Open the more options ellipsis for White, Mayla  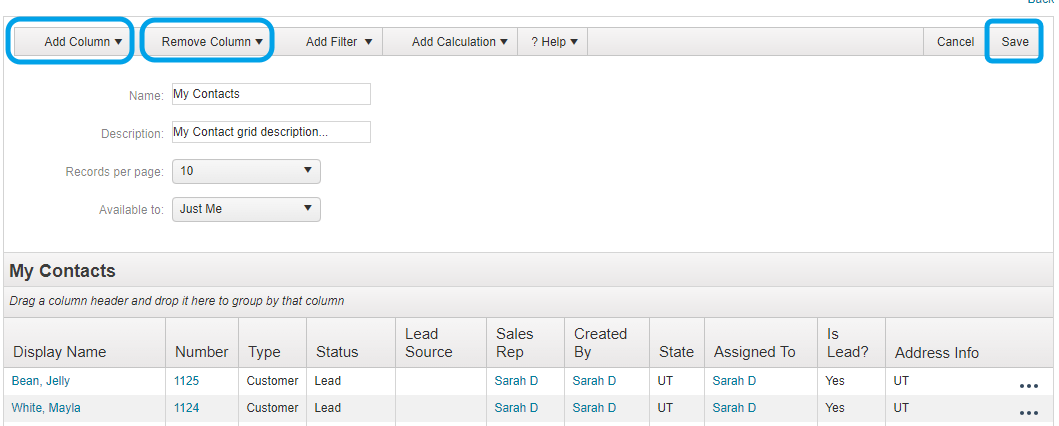(x=1028, y=413)
